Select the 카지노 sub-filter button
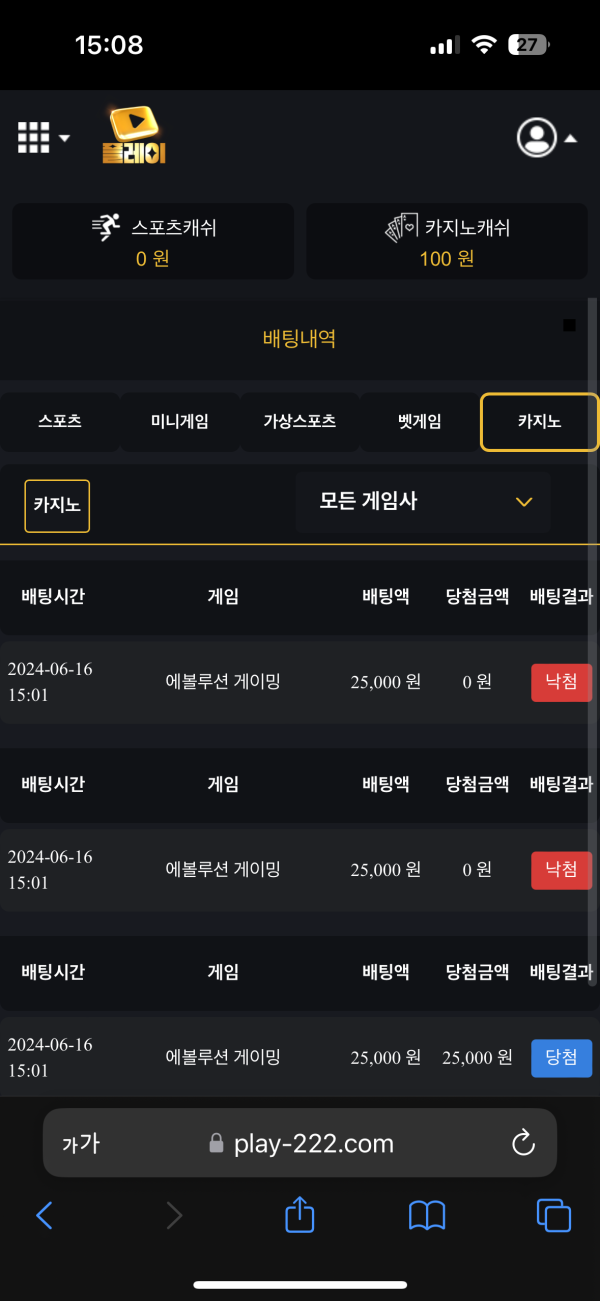 tap(57, 506)
